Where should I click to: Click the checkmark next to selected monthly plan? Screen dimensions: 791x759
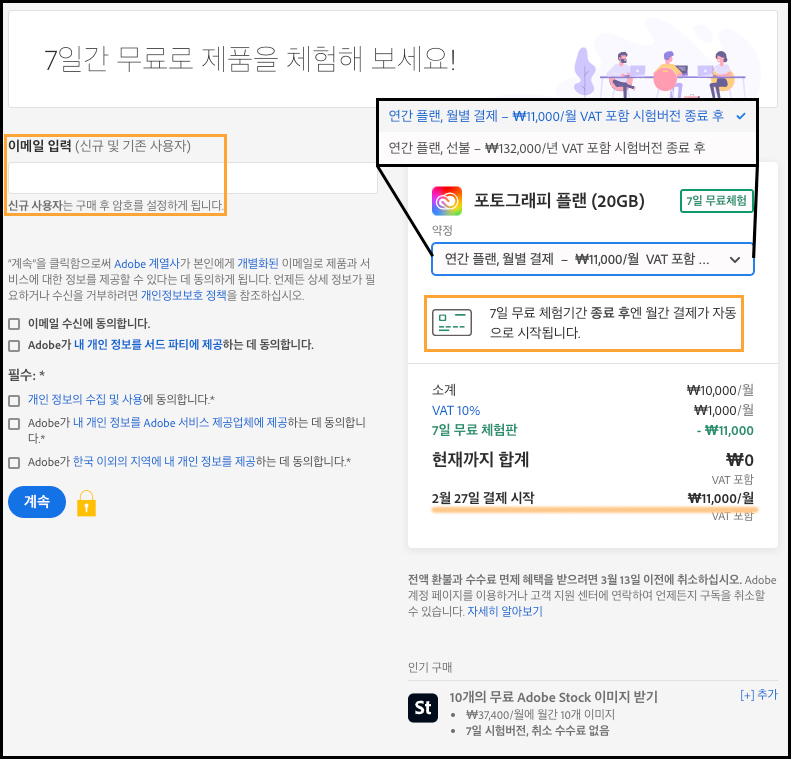[741, 116]
